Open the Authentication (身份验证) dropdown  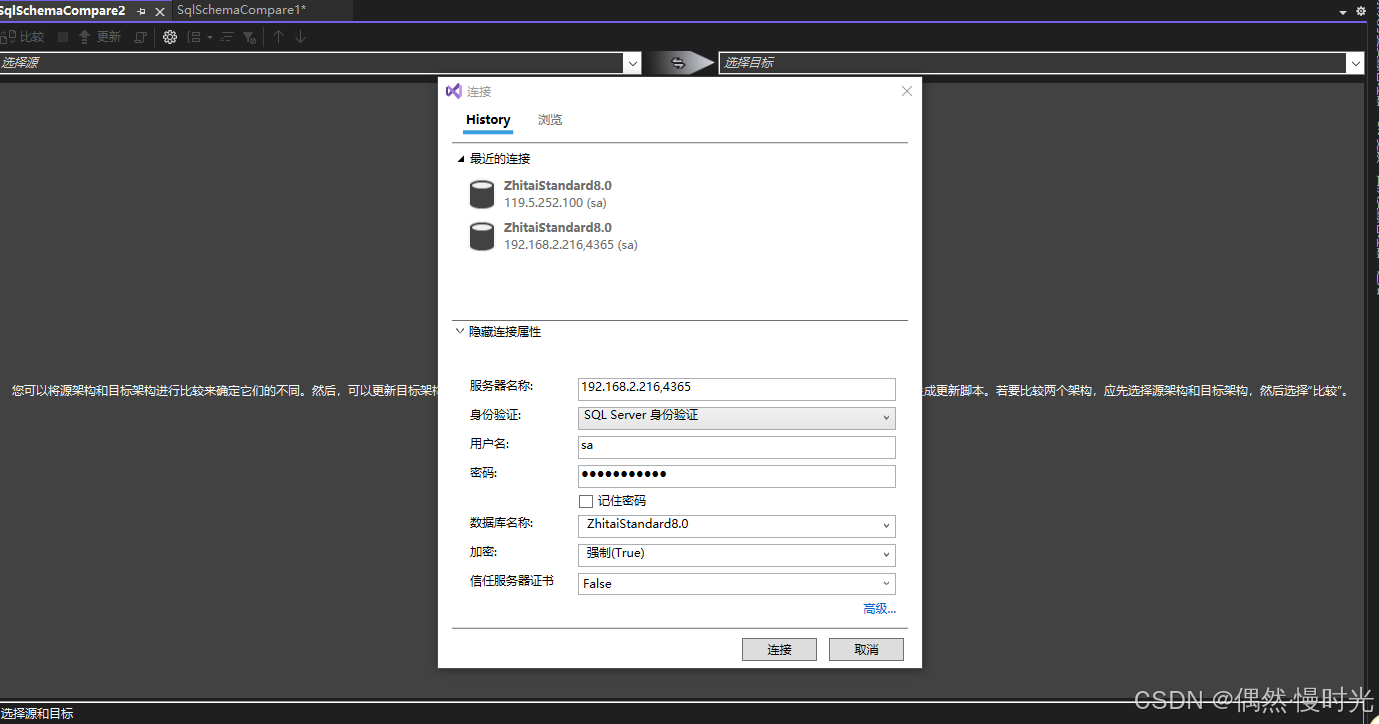(x=737, y=417)
